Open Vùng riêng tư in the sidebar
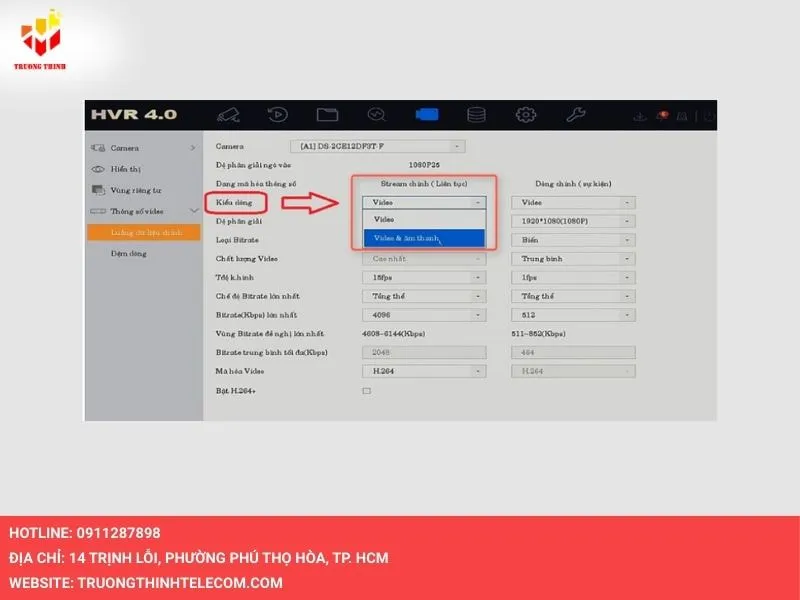The height and width of the screenshot is (600, 800). [x=135, y=190]
